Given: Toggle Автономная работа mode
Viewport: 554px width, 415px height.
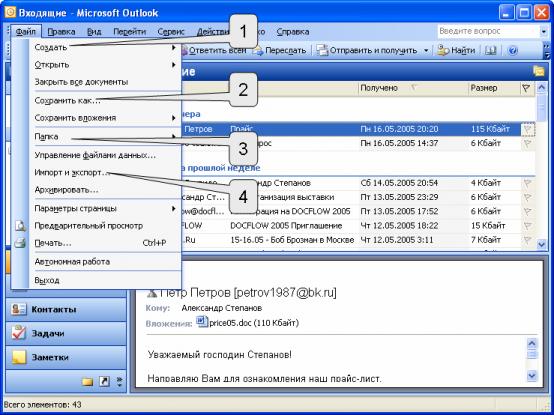Looking at the screenshot, I should click(x=105, y=262).
